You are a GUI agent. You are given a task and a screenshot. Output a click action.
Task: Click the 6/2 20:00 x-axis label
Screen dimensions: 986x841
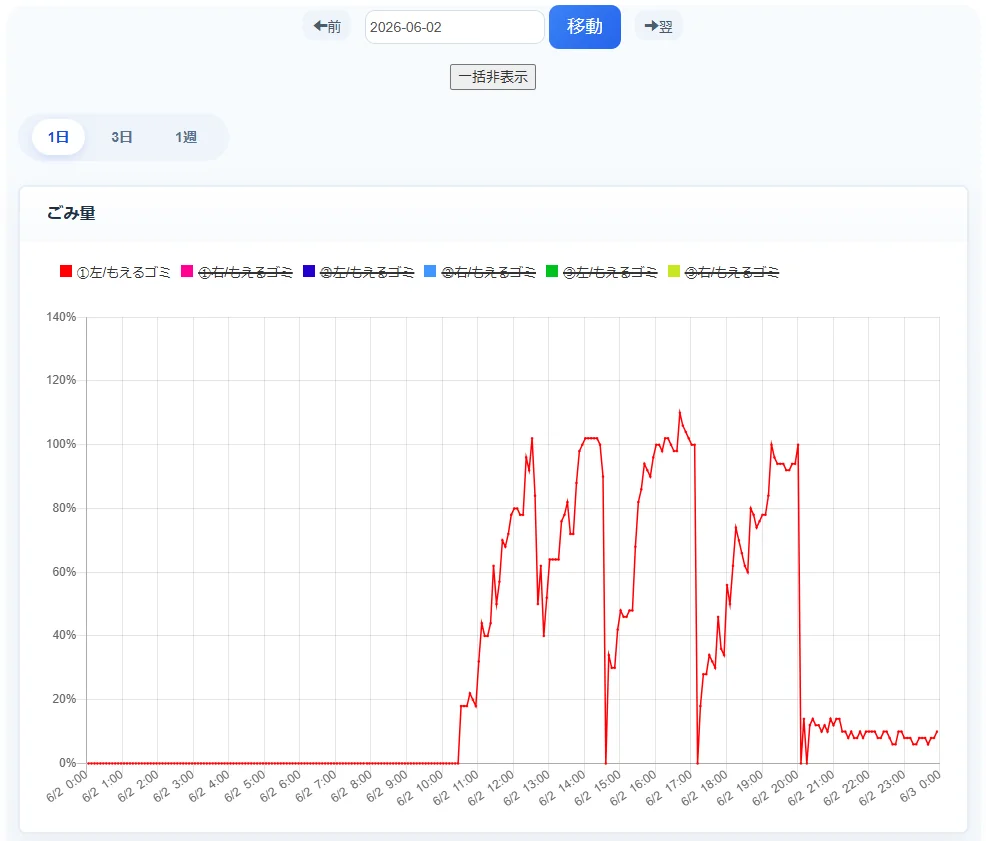click(x=775, y=788)
